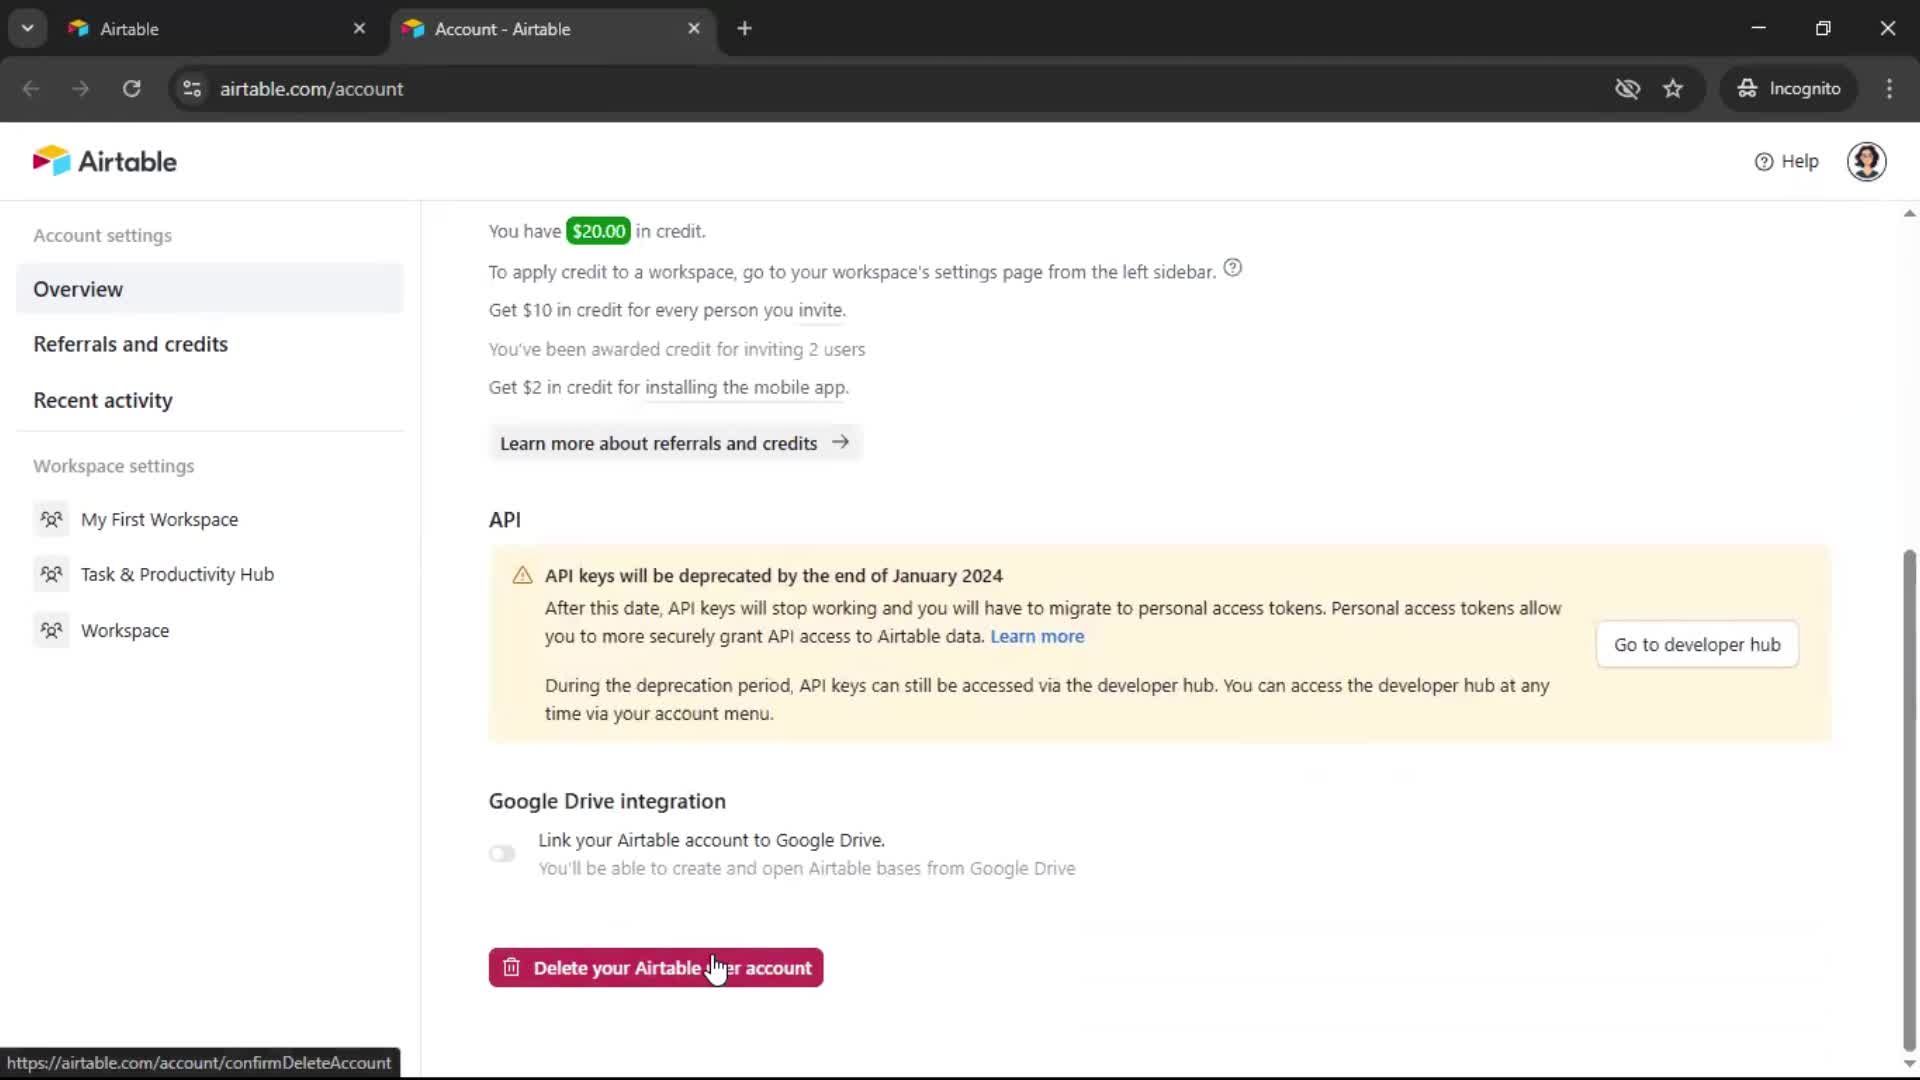
Task: Click the invite link
Action: [820, 310]
